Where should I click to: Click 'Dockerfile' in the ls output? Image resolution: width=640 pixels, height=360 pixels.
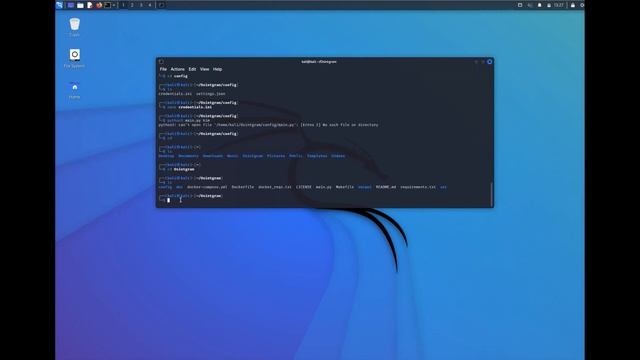(x=243, y=187)
